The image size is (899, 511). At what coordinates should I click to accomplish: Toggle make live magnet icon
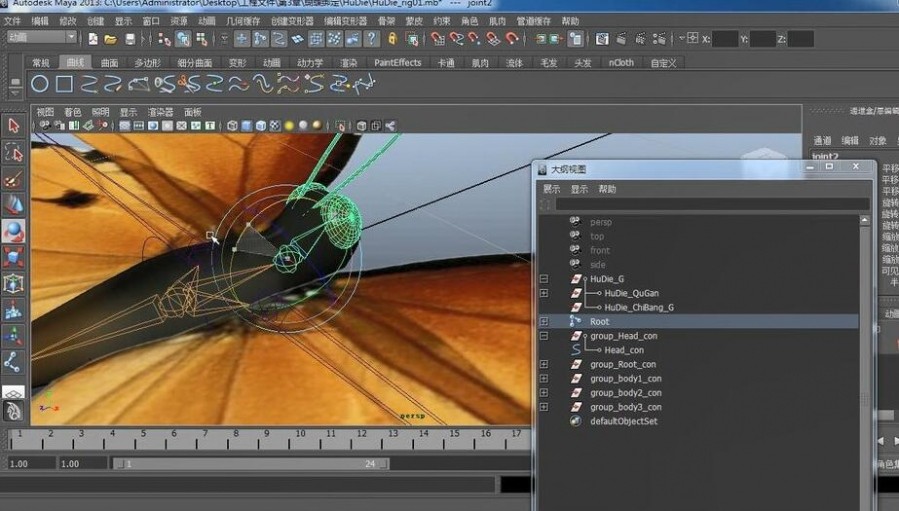pyautogui.click(x=512, y=39)
